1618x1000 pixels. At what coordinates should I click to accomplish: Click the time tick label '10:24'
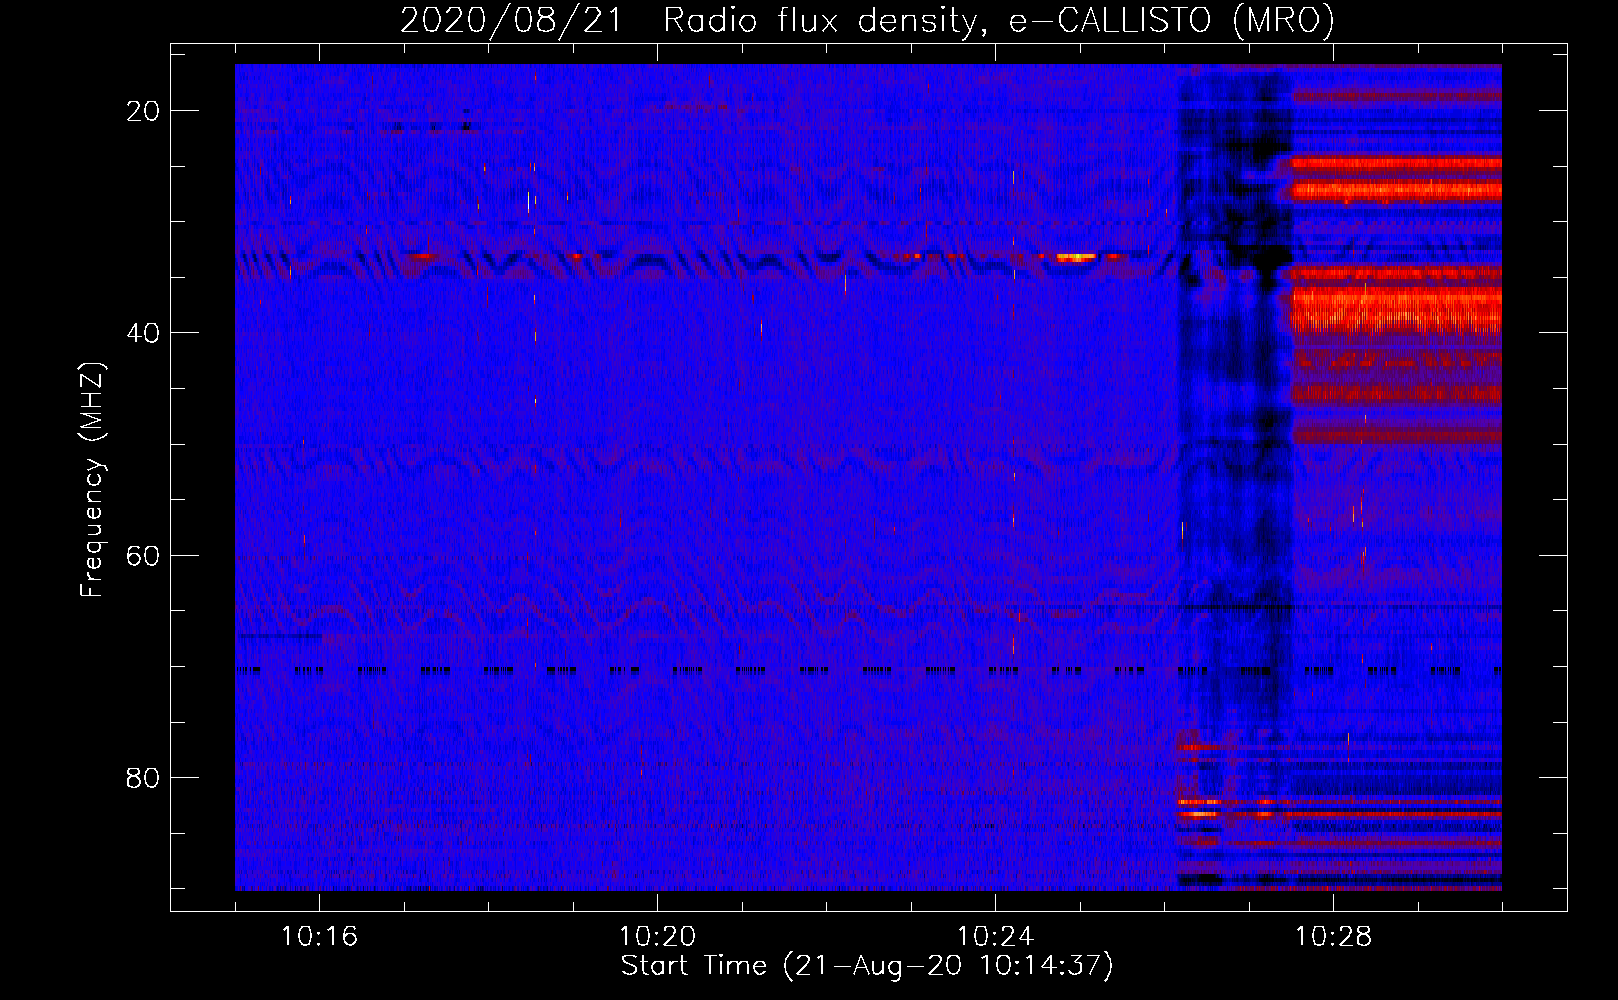[995, 937]
